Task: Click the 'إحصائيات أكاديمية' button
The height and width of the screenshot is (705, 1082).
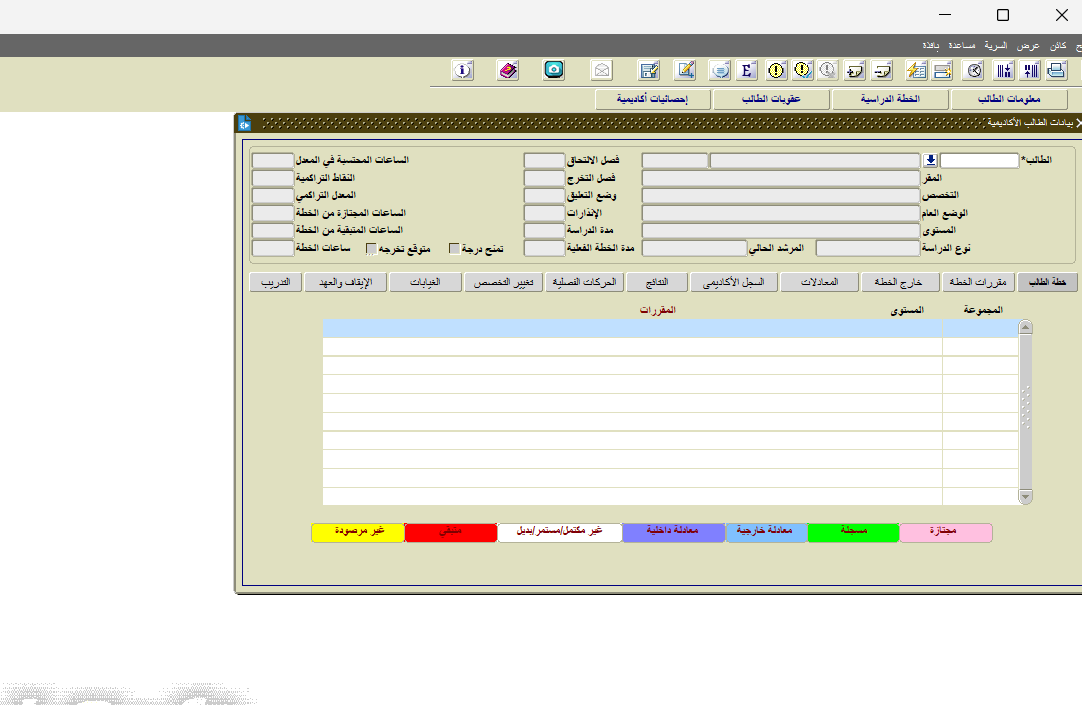Action: click(653, 99)
